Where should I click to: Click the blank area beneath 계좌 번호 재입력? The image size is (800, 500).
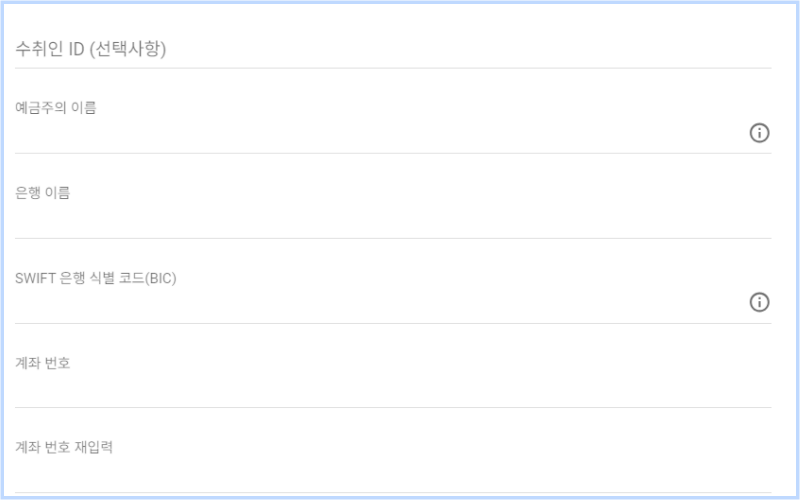[x=393, y=473]
